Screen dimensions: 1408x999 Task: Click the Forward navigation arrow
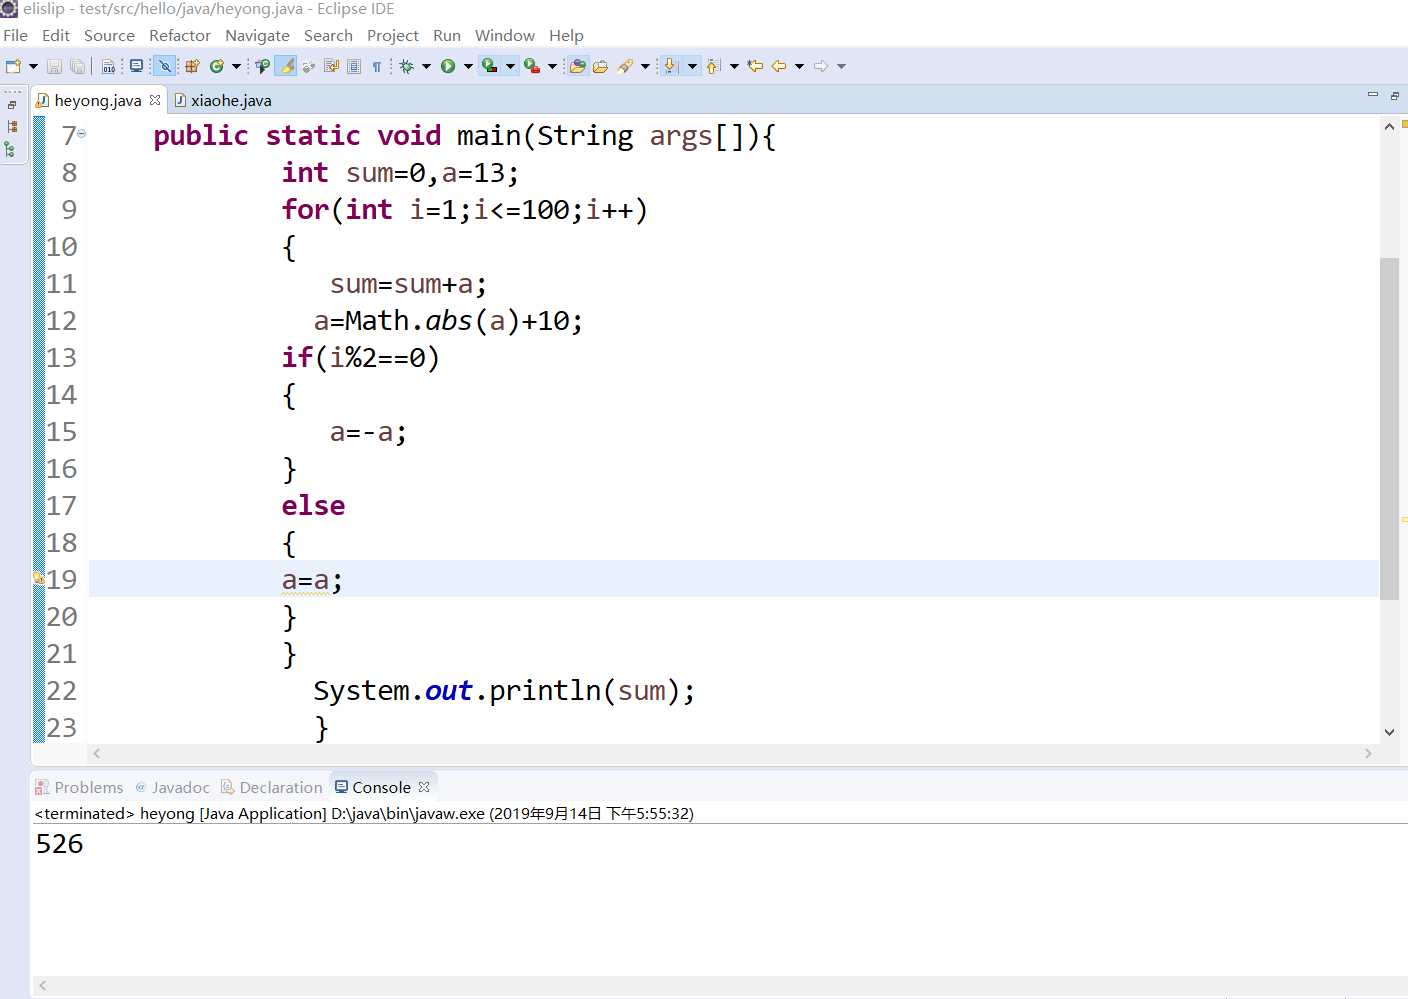pyautogui.click(x=821, y=66)
